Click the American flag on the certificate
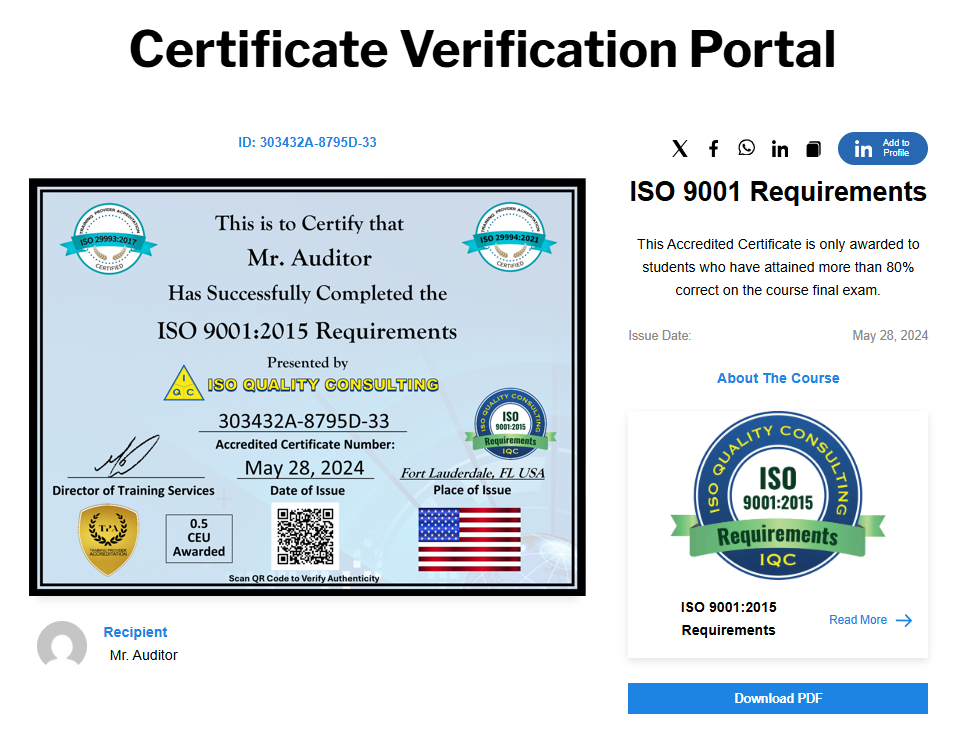The width and height of the screenshot is (957, 733). point(469,538)
